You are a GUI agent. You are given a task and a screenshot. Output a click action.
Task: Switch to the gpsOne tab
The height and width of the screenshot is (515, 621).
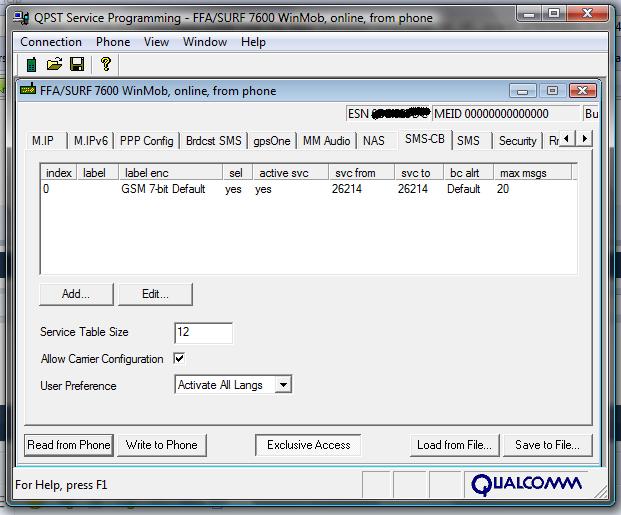coord(272,141)
